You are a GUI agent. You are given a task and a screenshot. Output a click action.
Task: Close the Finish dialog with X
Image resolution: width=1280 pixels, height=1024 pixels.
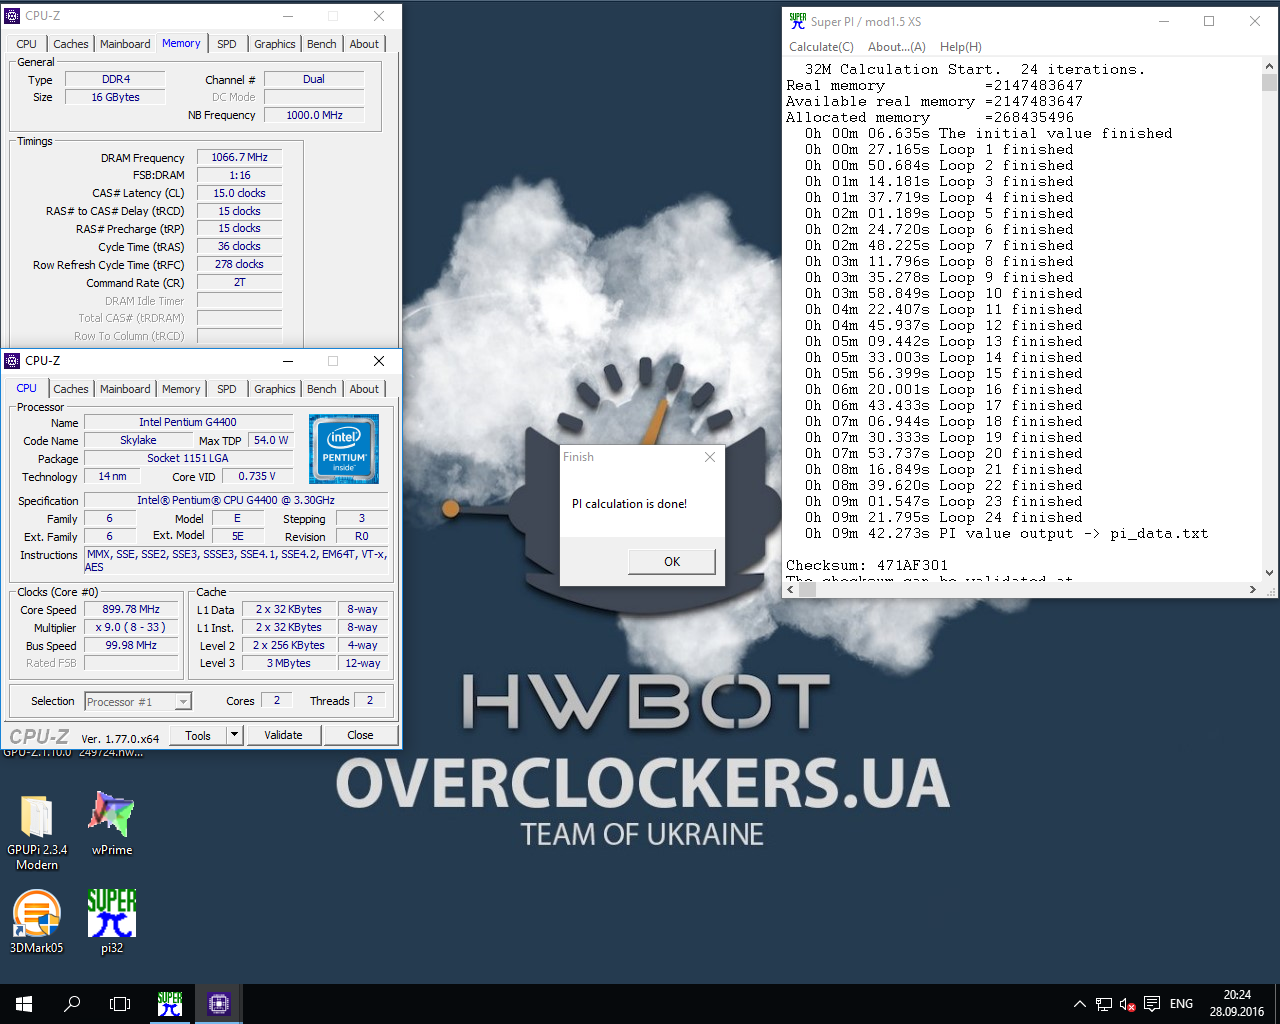click(710, 457)
